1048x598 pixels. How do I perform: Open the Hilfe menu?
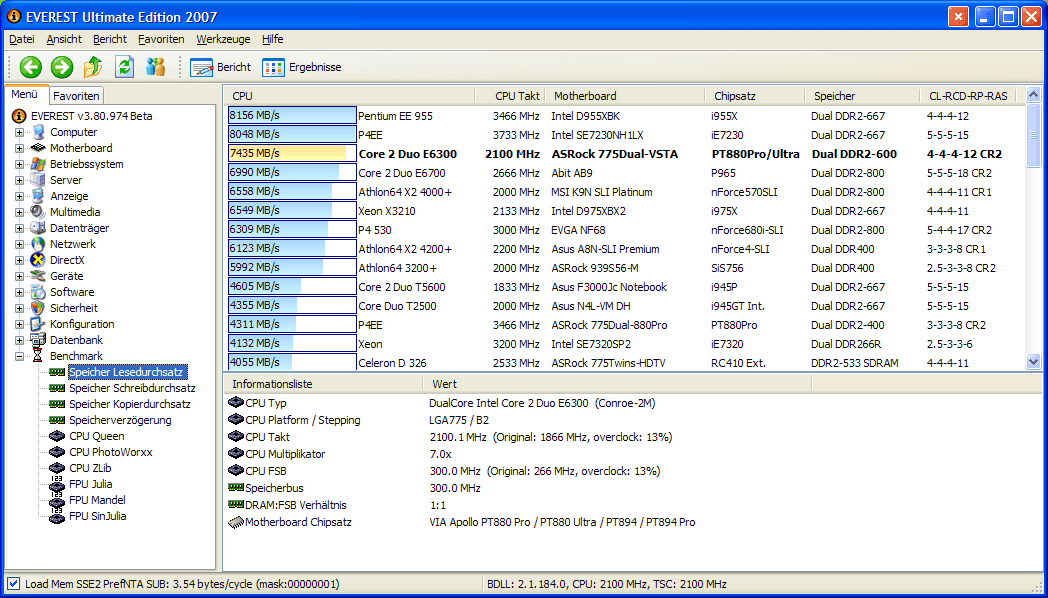[273, 39]
